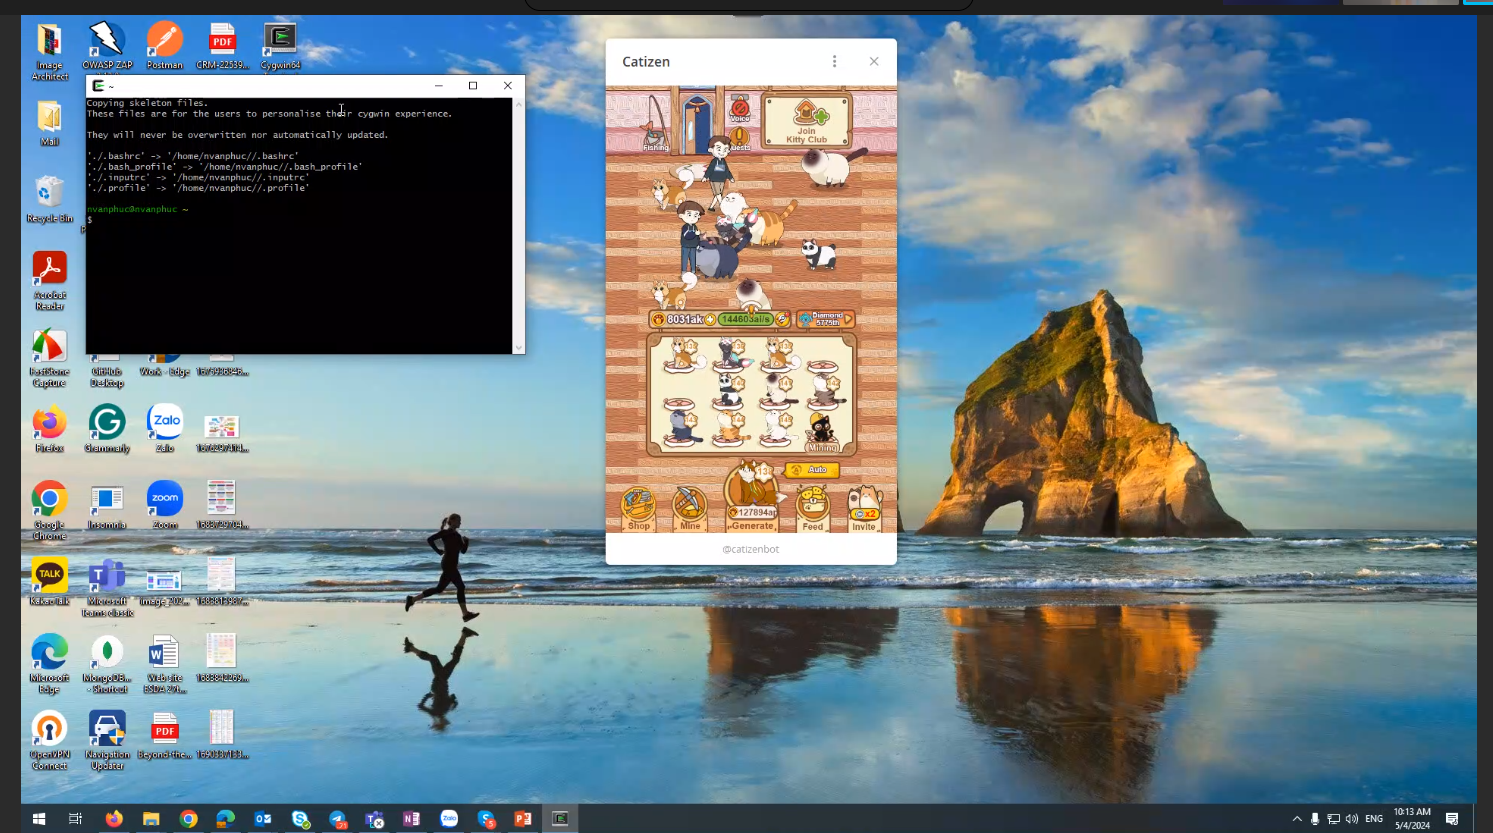1493x833 pixels.
Task: Open the Quests icon in Catizen
Action: pos(740,139)
